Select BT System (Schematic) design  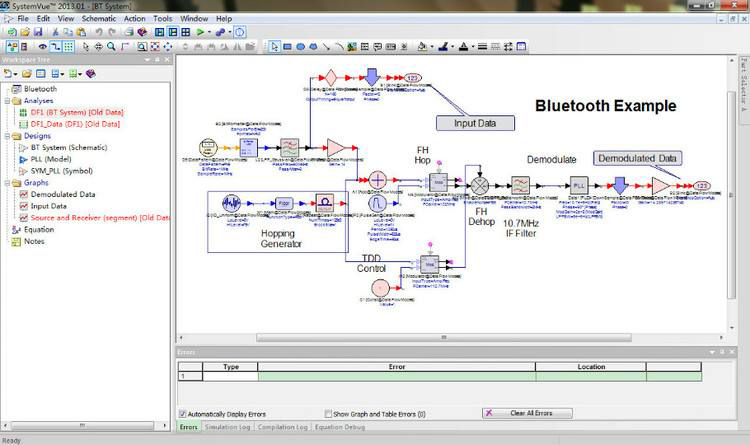click(x=68, y=147)
